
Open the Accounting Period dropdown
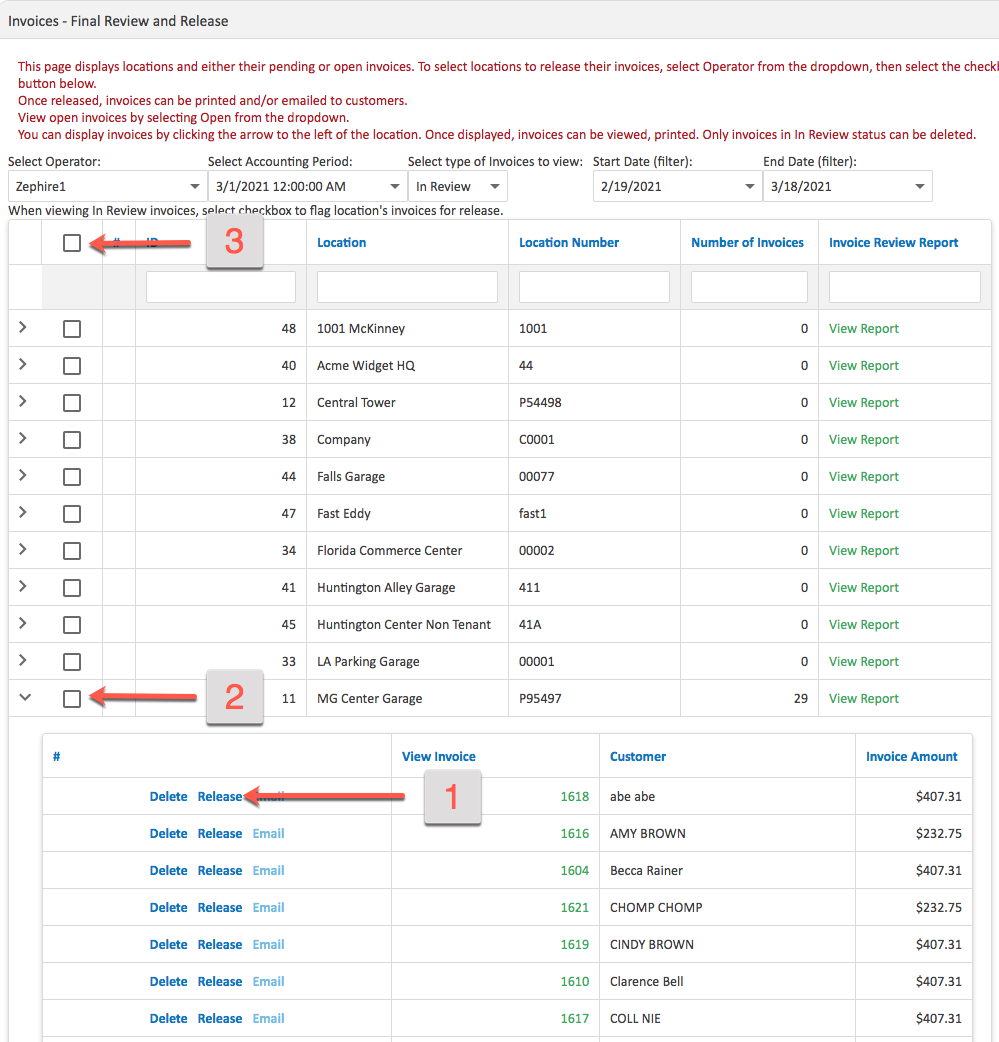coord(305,186)
